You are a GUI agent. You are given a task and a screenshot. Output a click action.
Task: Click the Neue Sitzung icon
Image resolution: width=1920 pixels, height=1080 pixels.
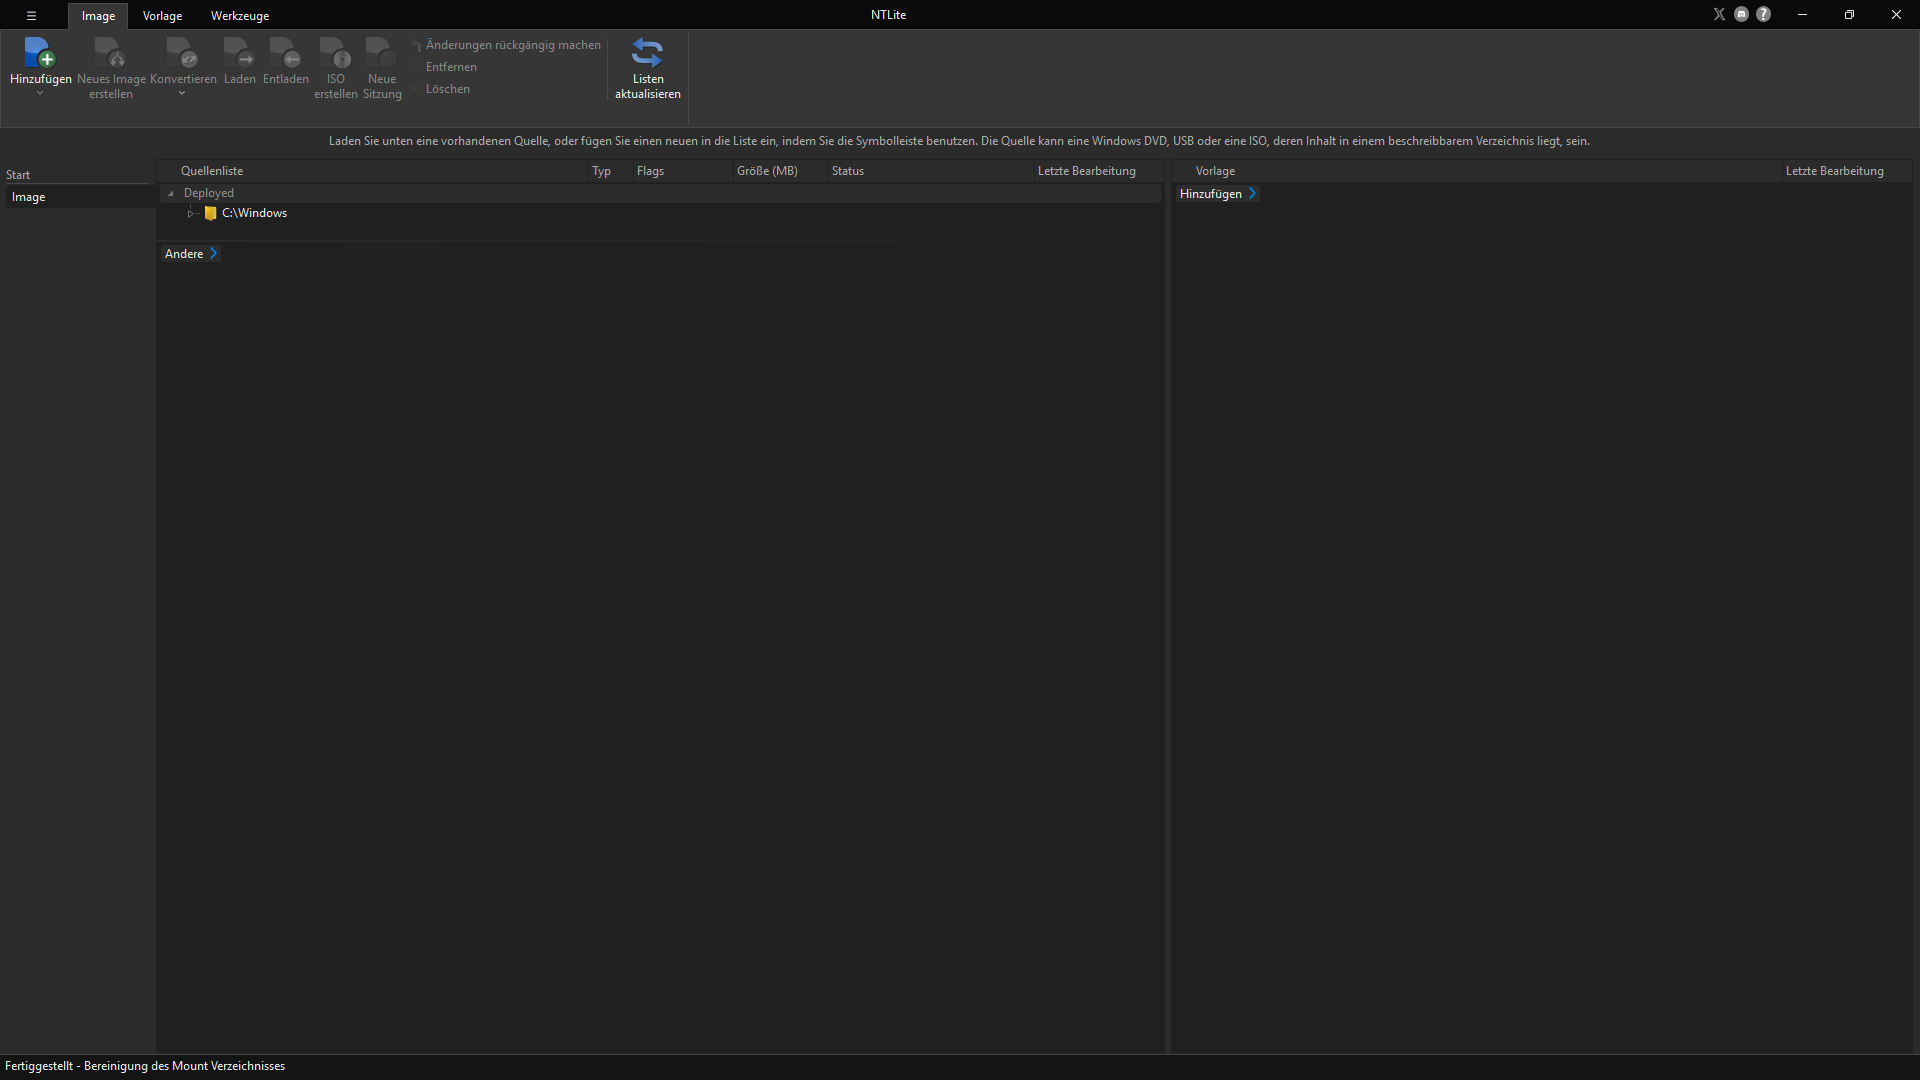[381, 52]
